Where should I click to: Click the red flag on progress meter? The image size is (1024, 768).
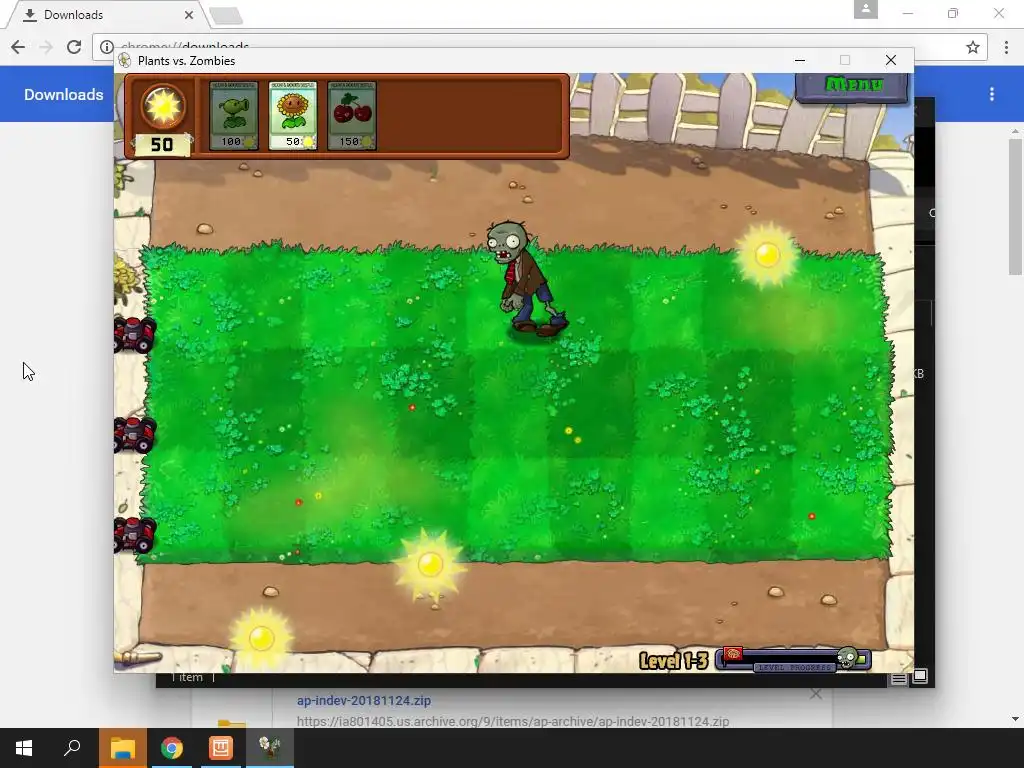733,654
